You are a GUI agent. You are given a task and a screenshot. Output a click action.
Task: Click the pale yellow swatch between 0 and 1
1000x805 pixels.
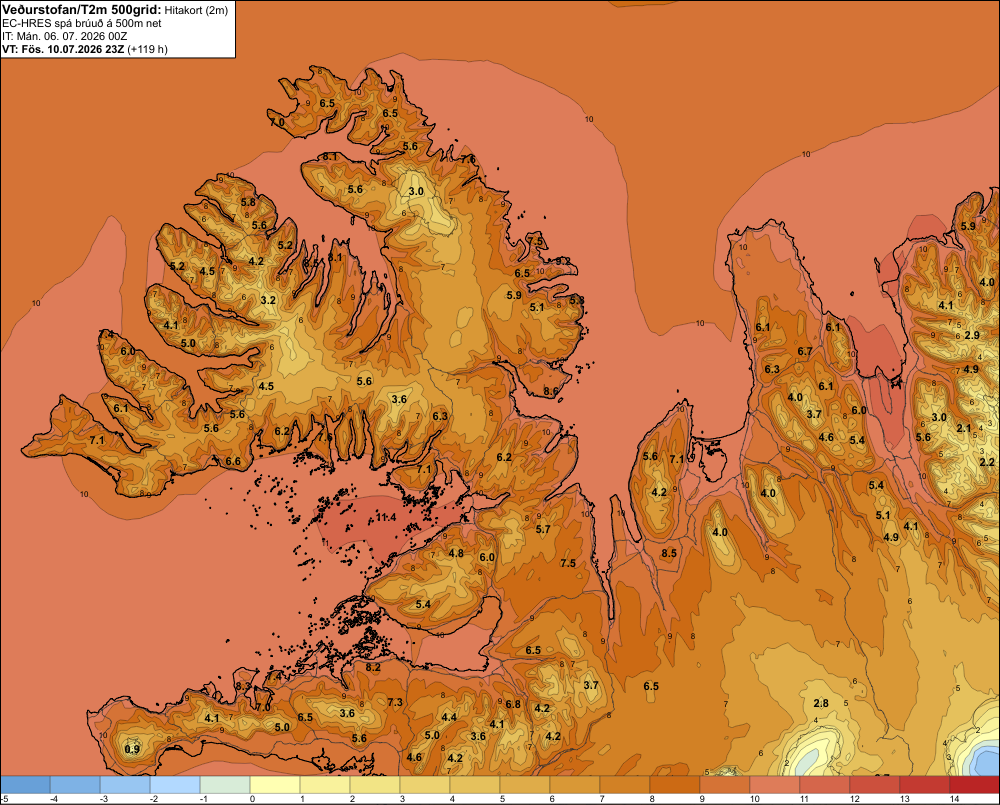coord(275,785)
